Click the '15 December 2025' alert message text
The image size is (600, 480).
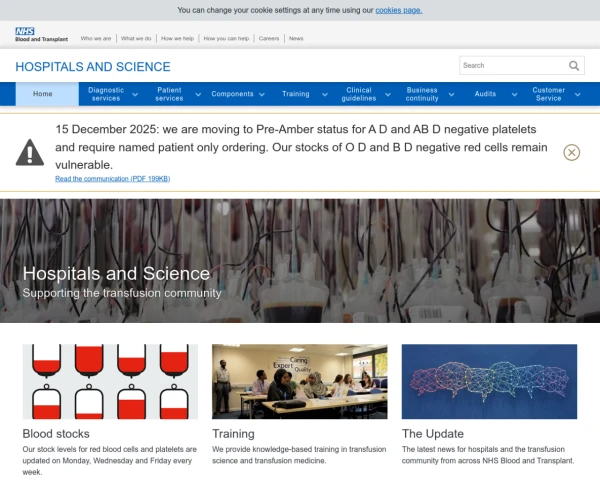coord(301,147)
